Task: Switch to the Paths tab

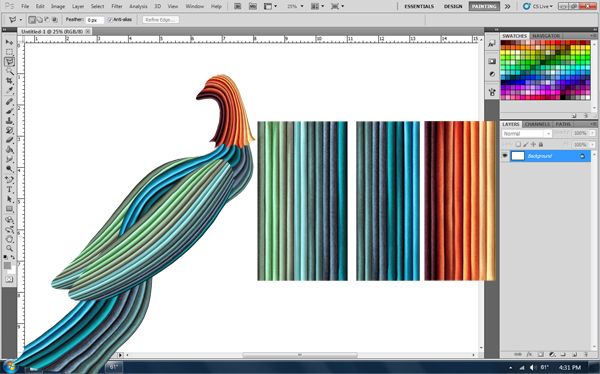Action: [x=563, y=124]
